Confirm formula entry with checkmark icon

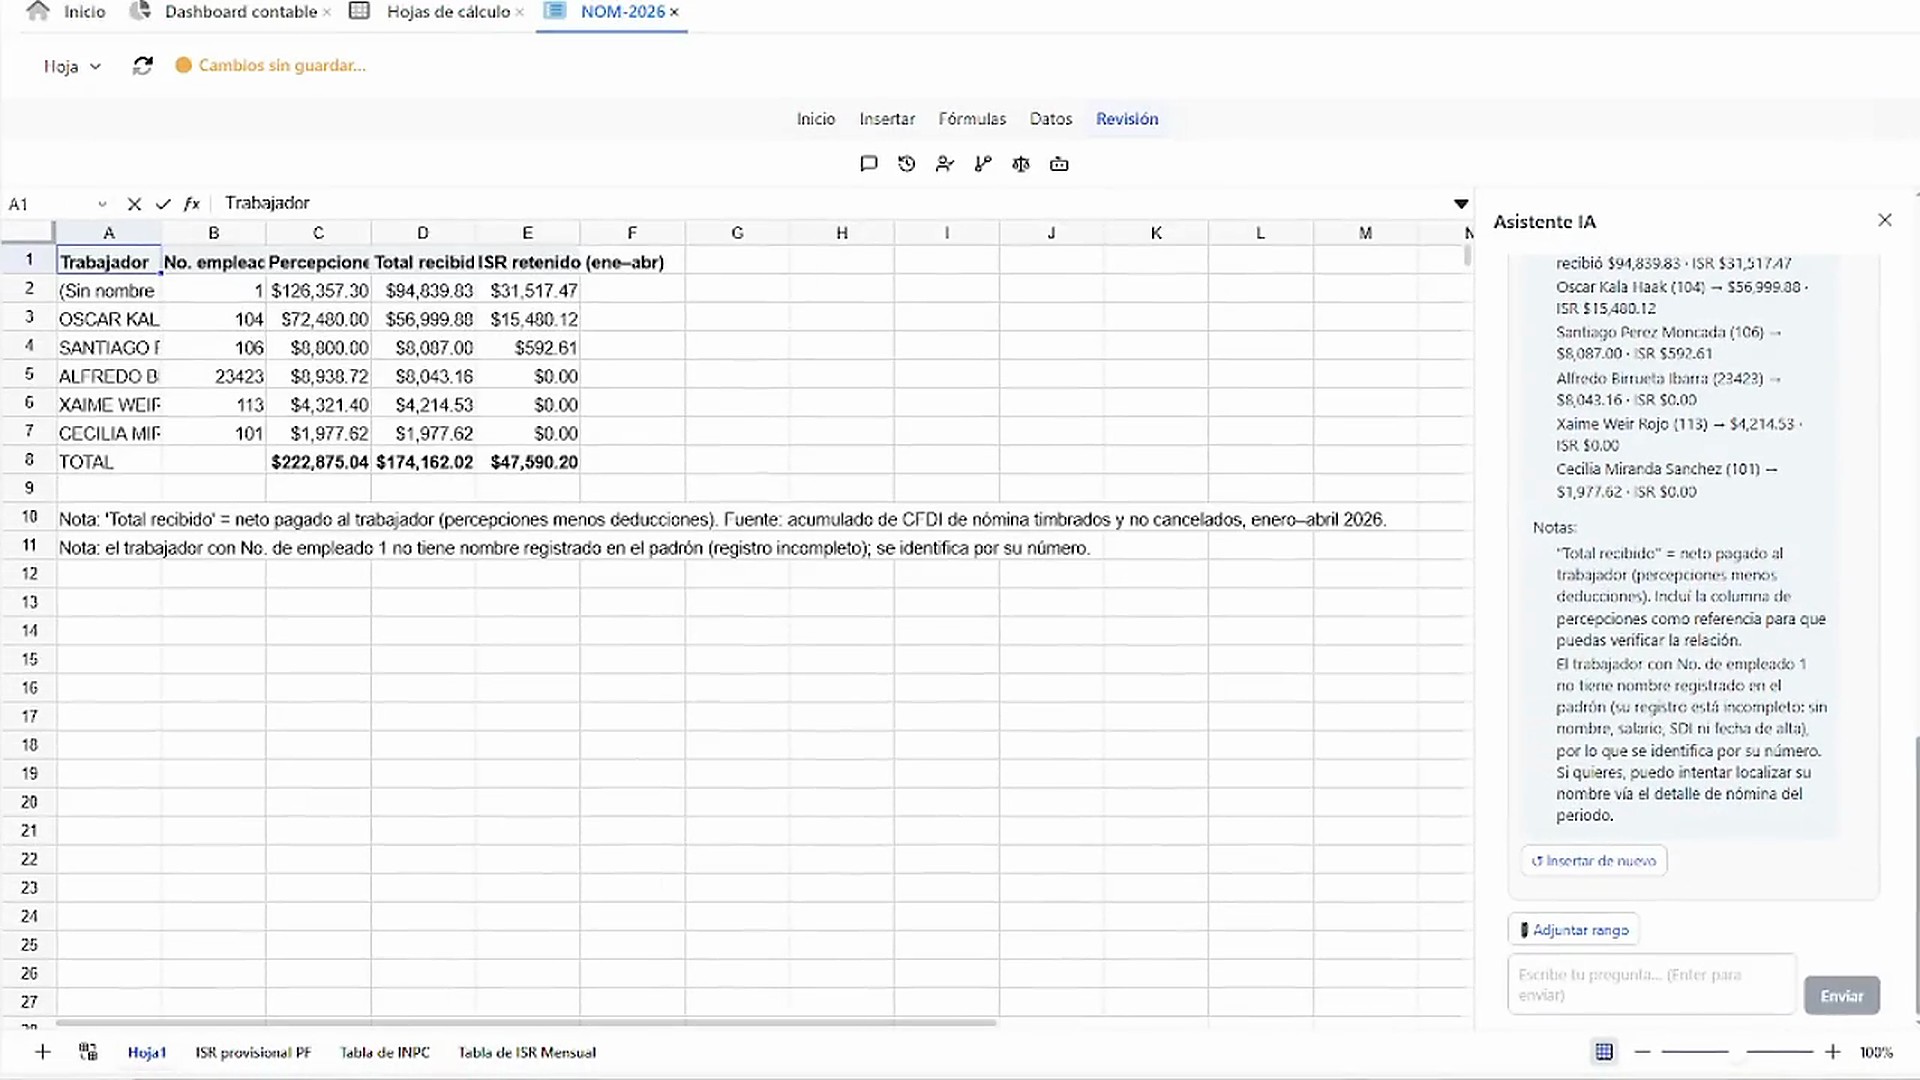163,204
